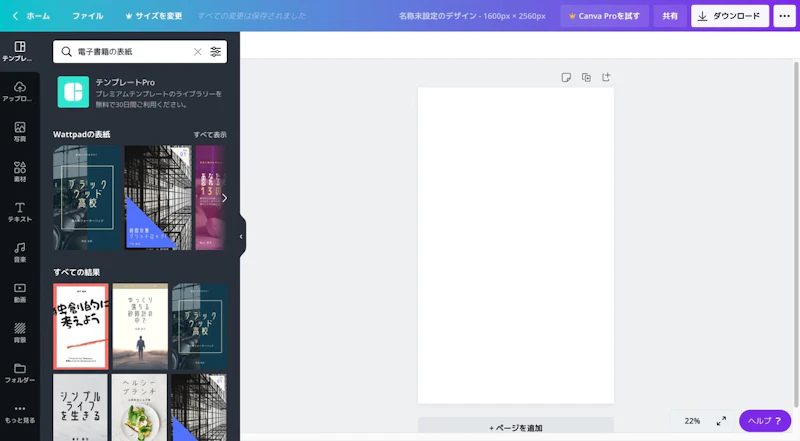Add new page icon above canvas

[606, 78]
